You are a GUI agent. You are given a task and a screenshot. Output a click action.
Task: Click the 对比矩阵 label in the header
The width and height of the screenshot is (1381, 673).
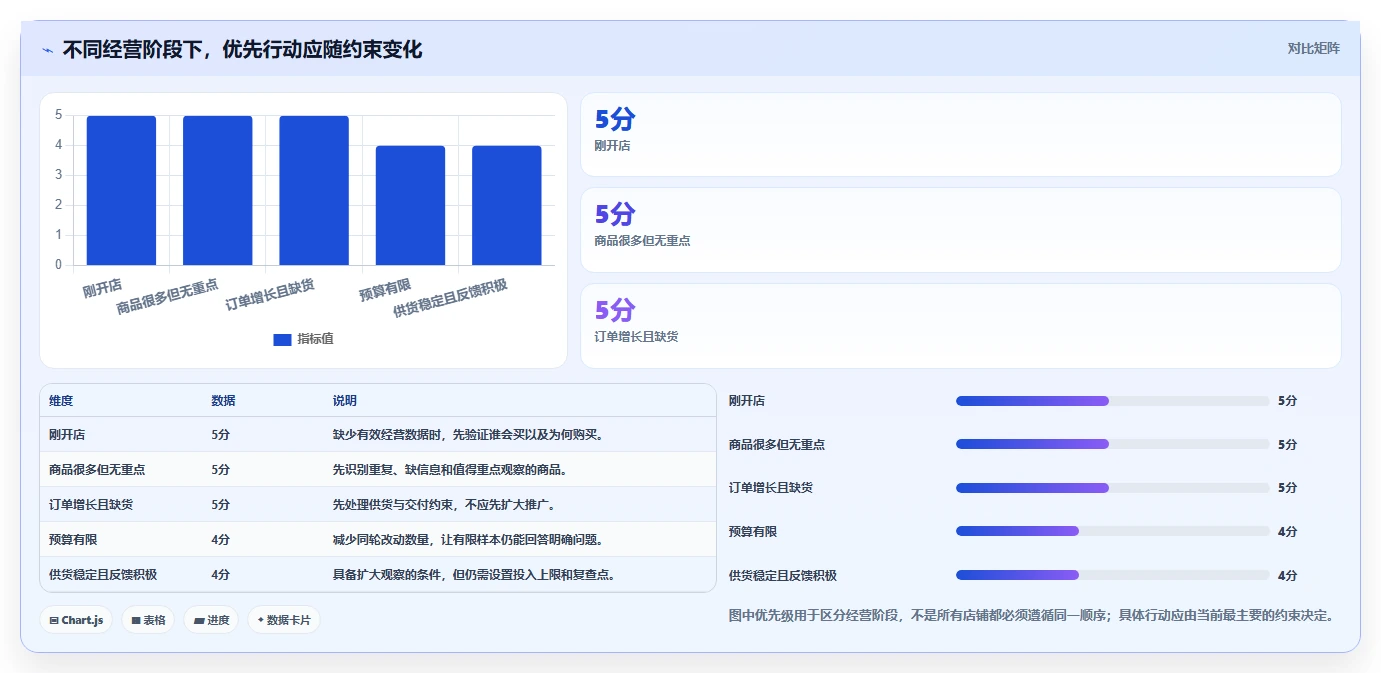1313,48
